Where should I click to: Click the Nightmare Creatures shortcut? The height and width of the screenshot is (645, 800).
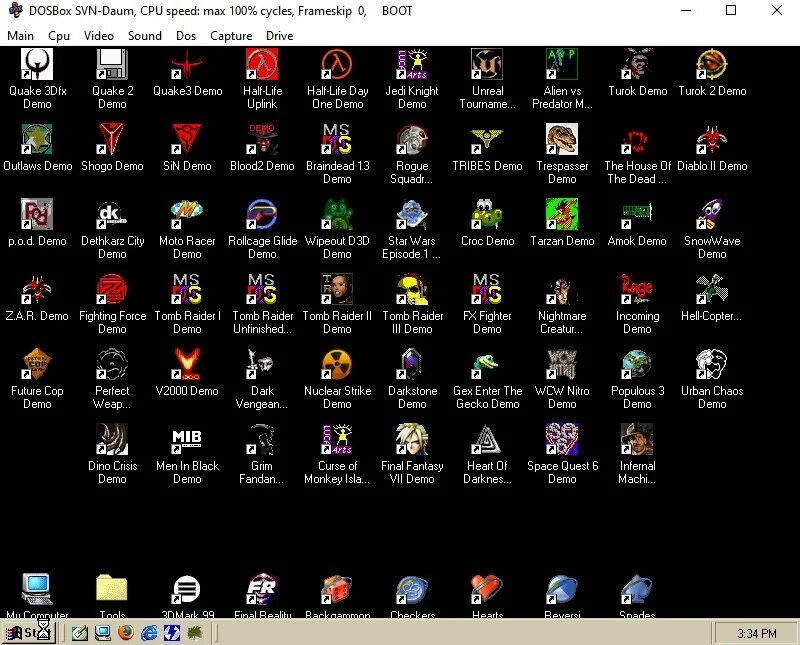(562, 289)
